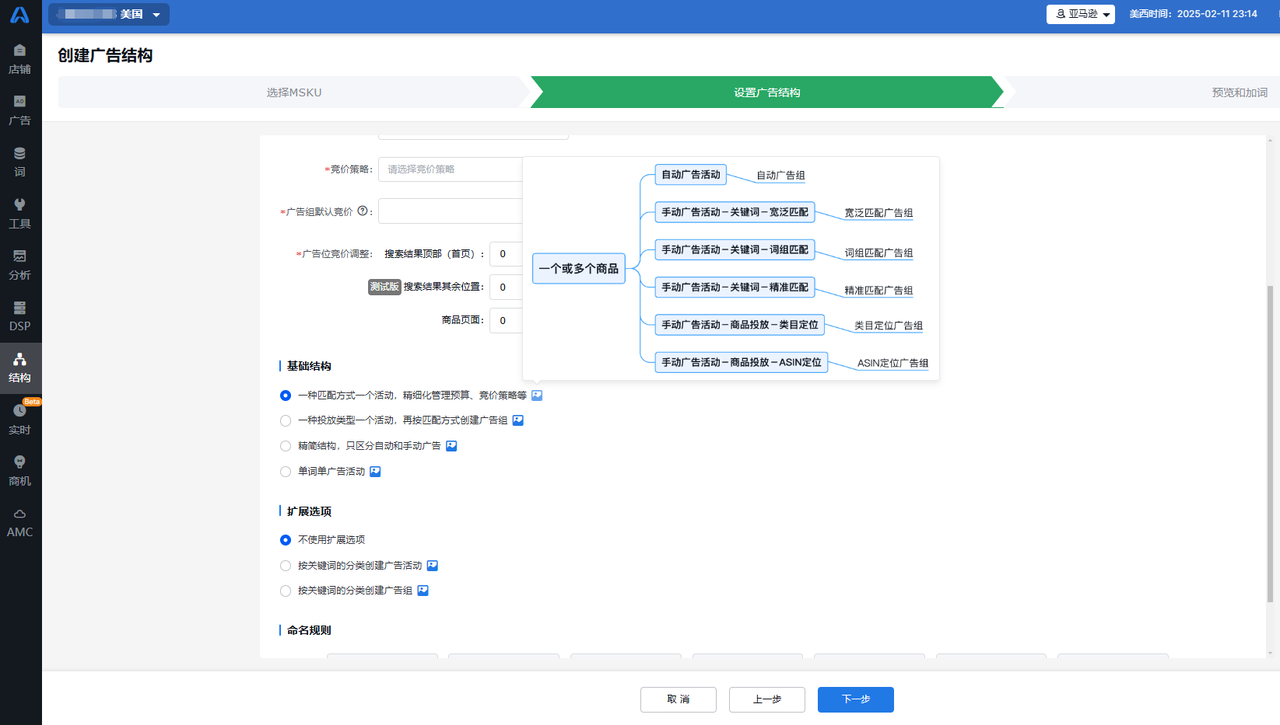Open the 商机 (Opportunity) sidebar icon
The height and width of the screenshot is (725, 1280).
click(20, 471)
